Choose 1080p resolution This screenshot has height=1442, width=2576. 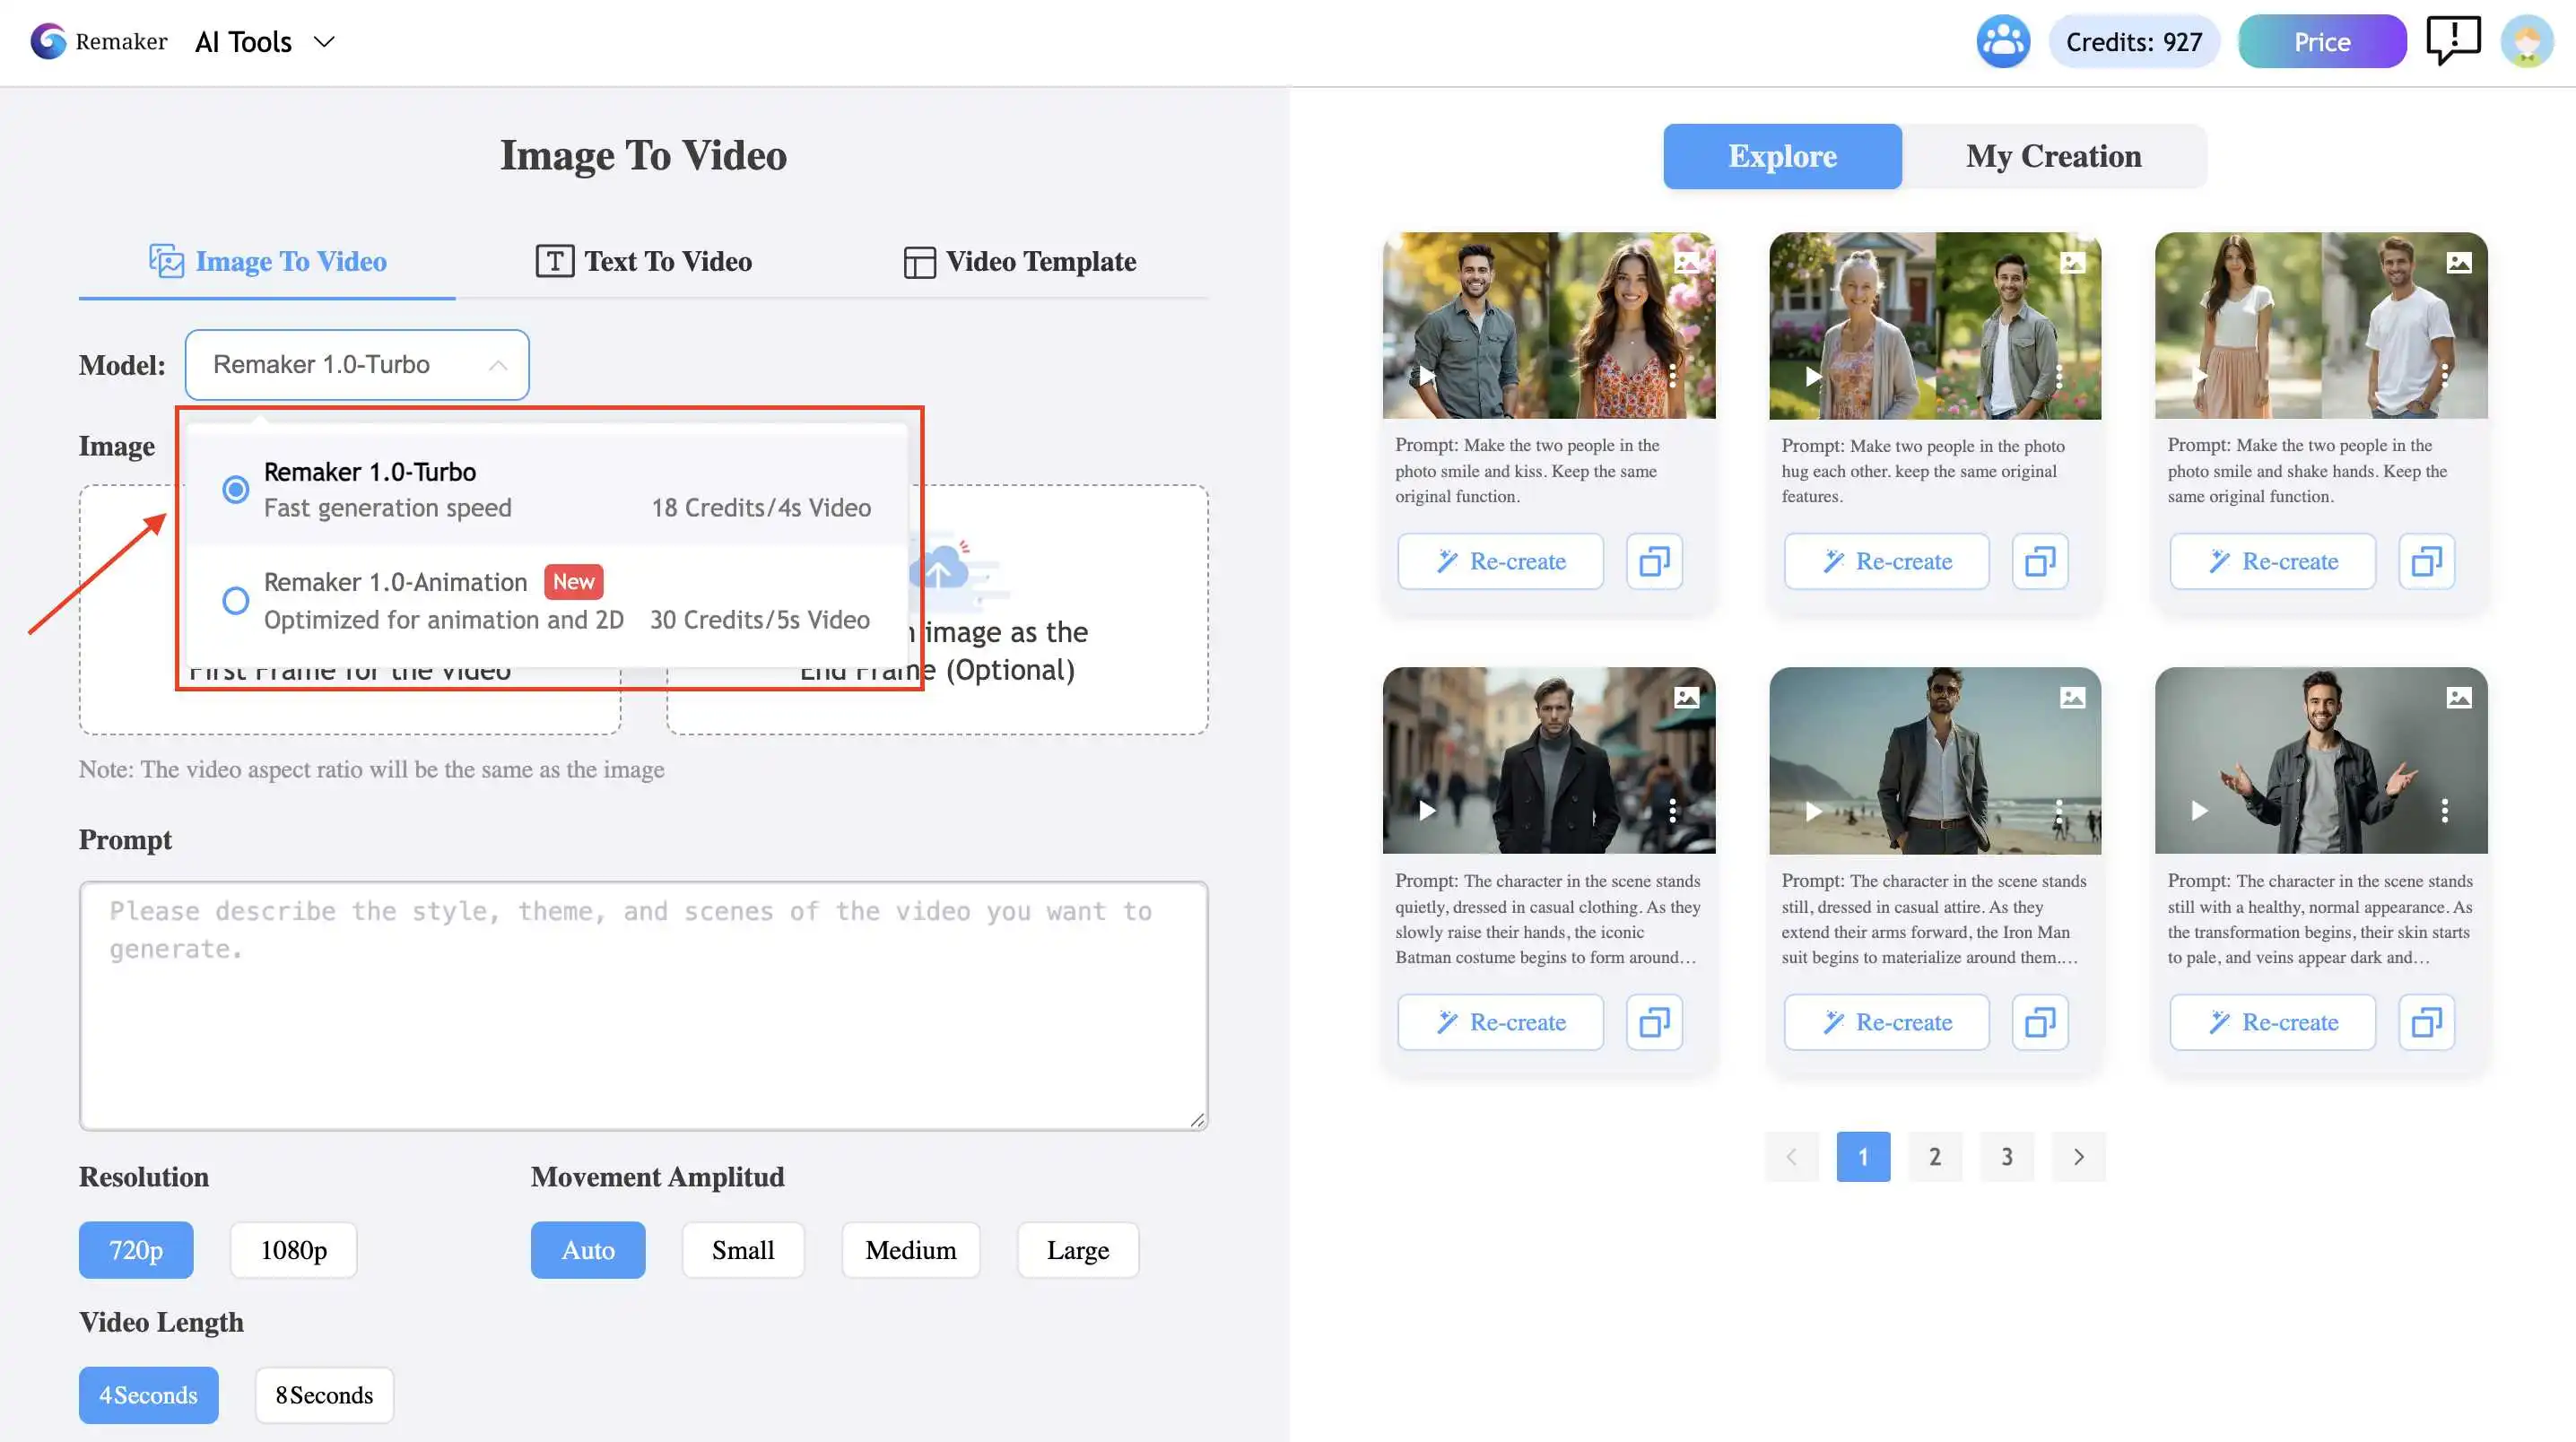[293, 1249]
